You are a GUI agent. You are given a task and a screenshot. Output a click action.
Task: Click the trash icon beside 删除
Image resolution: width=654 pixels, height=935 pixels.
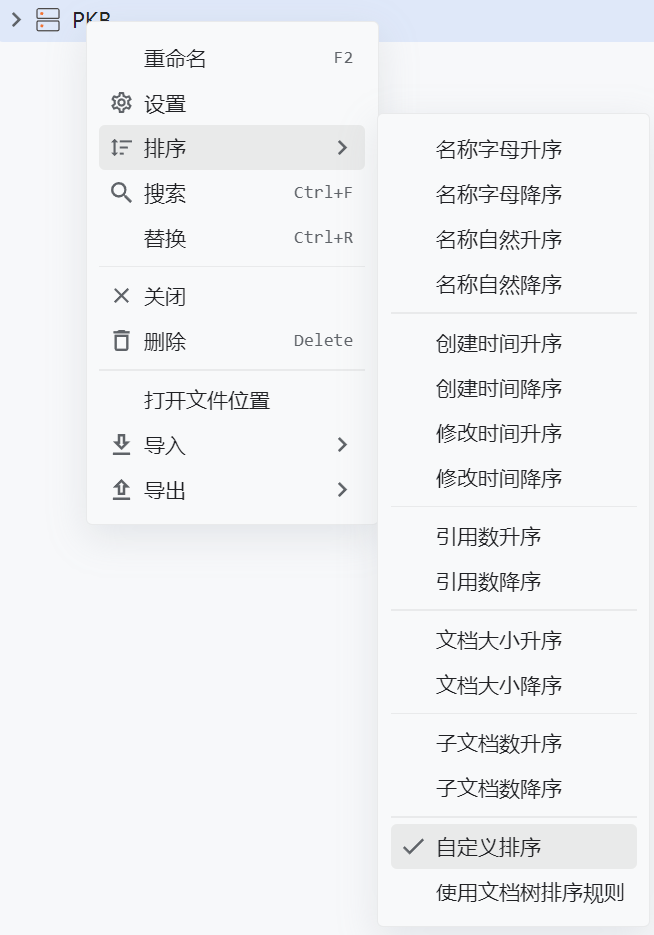pyautogui.click(x=121, y=341)
